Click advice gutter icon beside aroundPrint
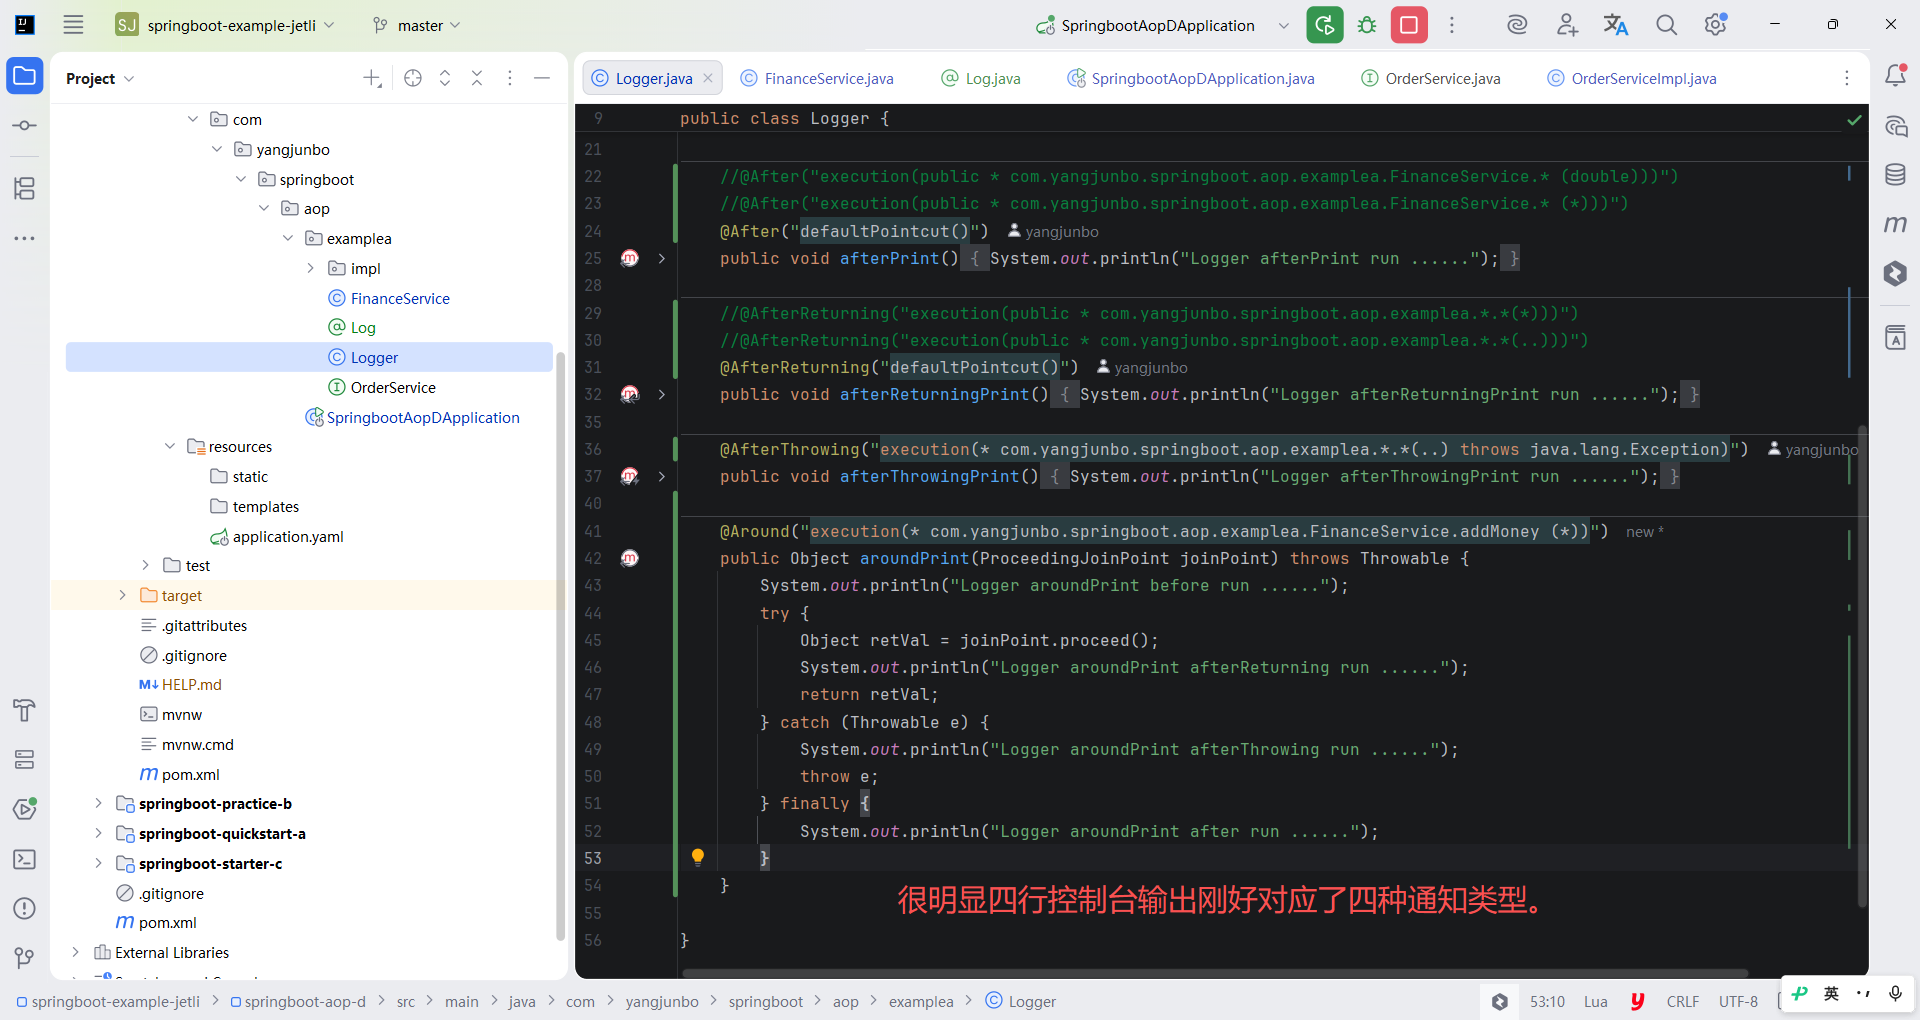 pyautogui.click(x=630, y=558)
